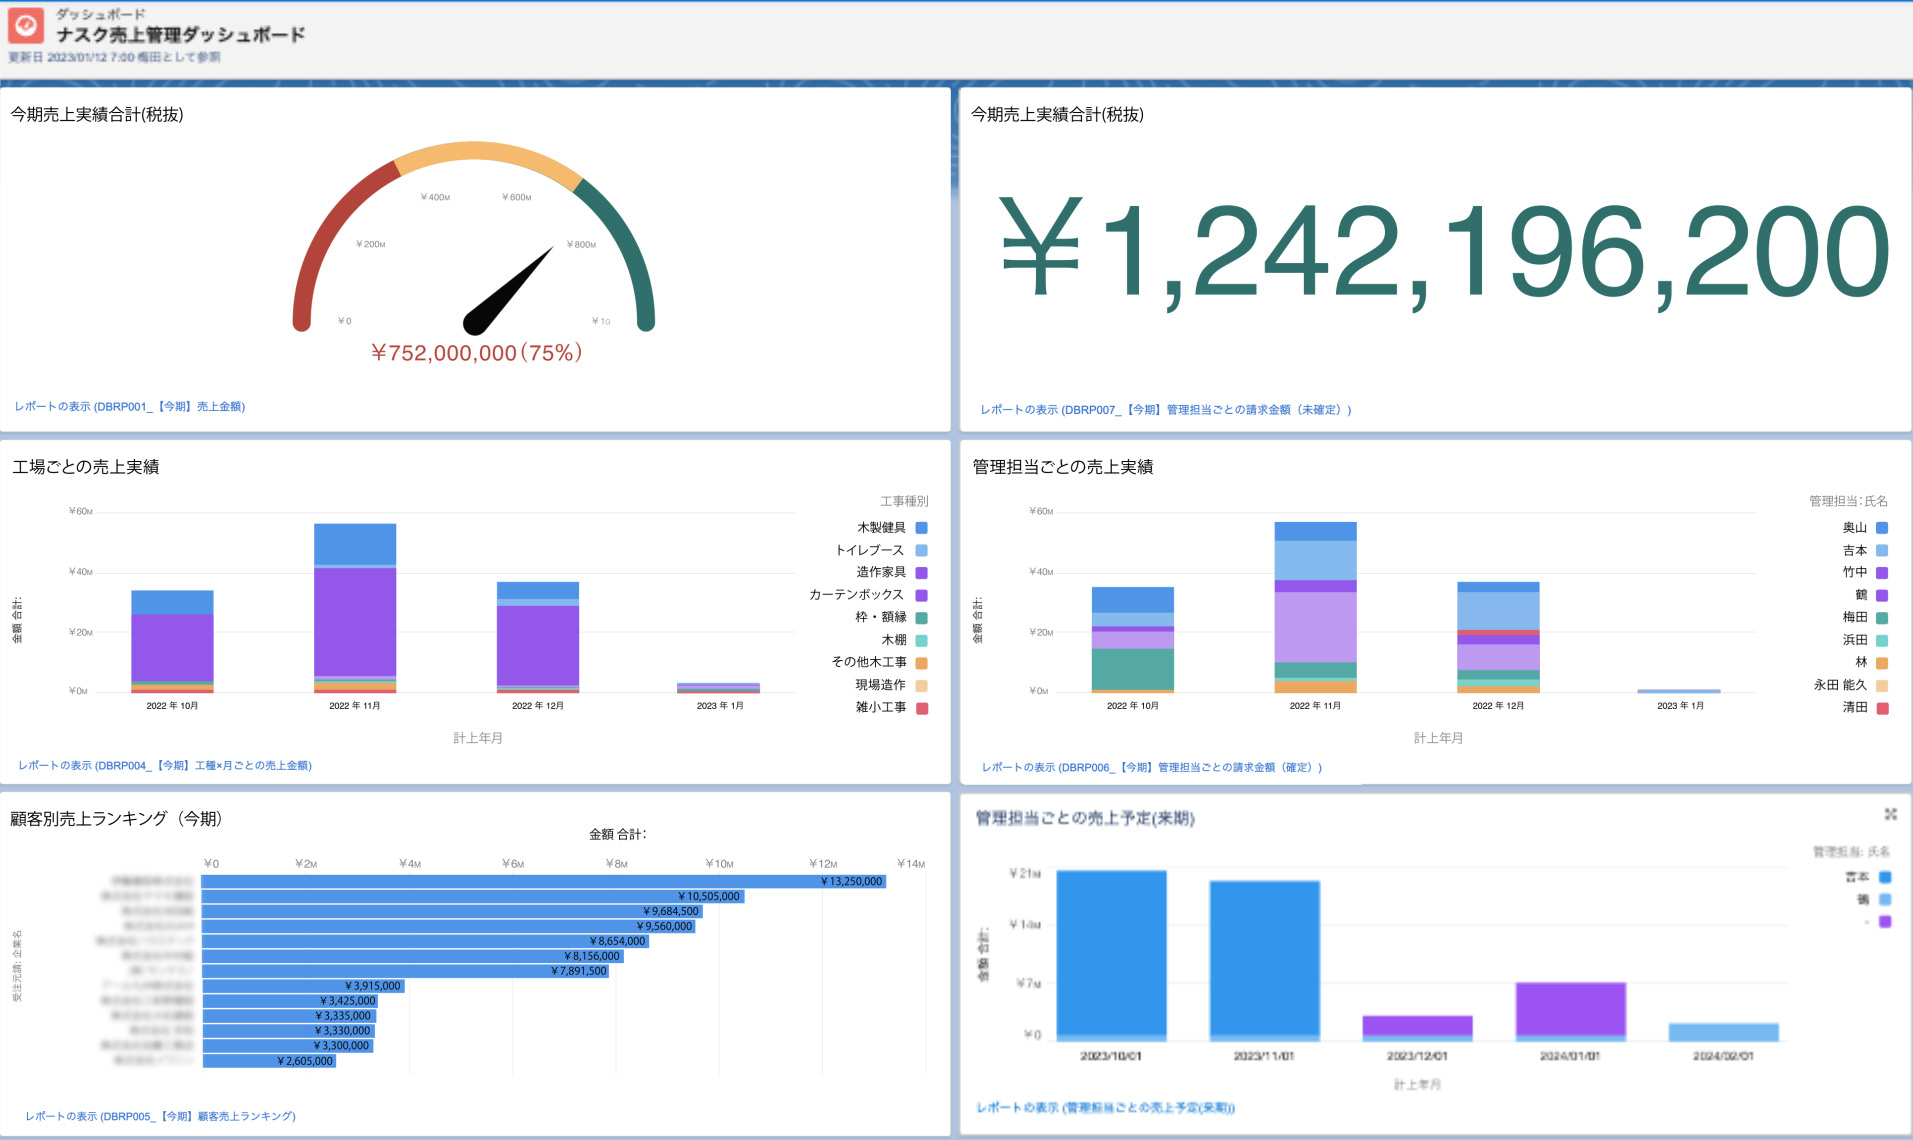Click the ¥9,684,500 ranking bar

coord(452,911)
